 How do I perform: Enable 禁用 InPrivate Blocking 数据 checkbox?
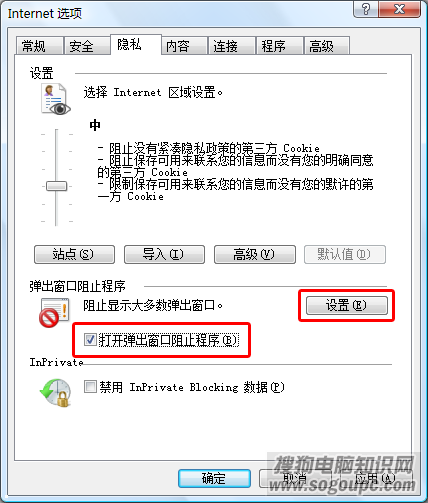click(90, 387)
